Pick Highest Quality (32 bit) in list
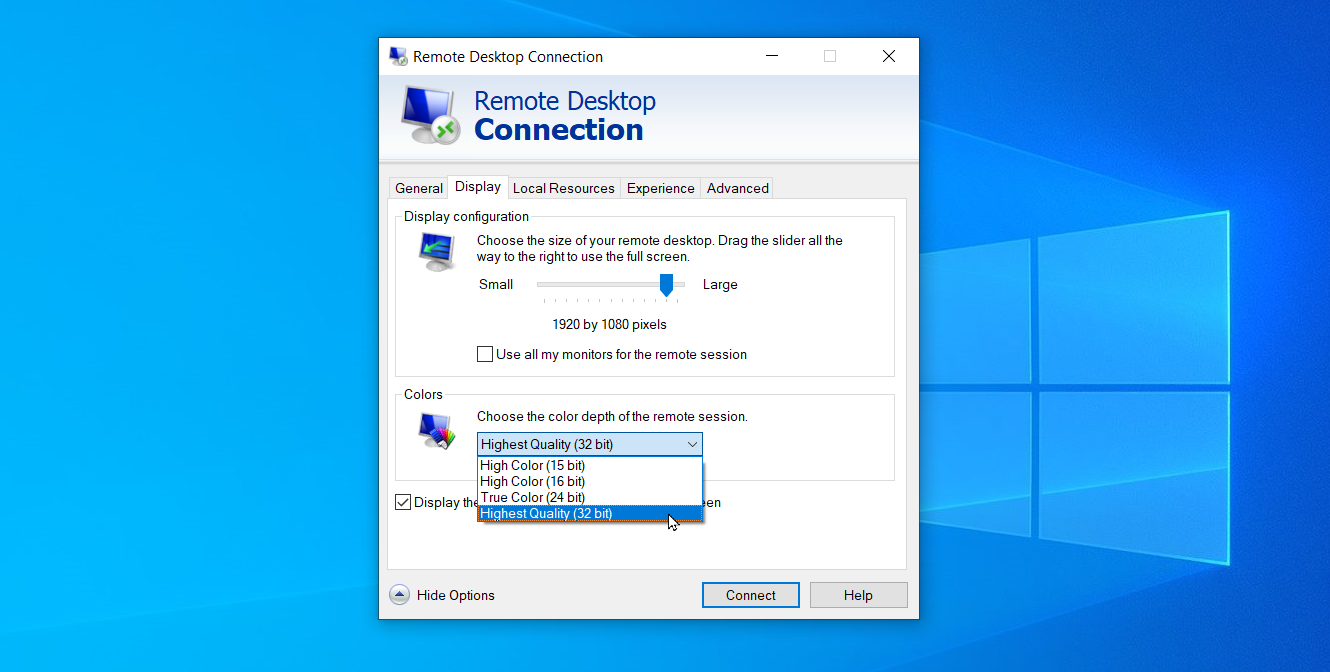Image resolution: width=1330 pixels, height=672 pixels. click(590, 513)
